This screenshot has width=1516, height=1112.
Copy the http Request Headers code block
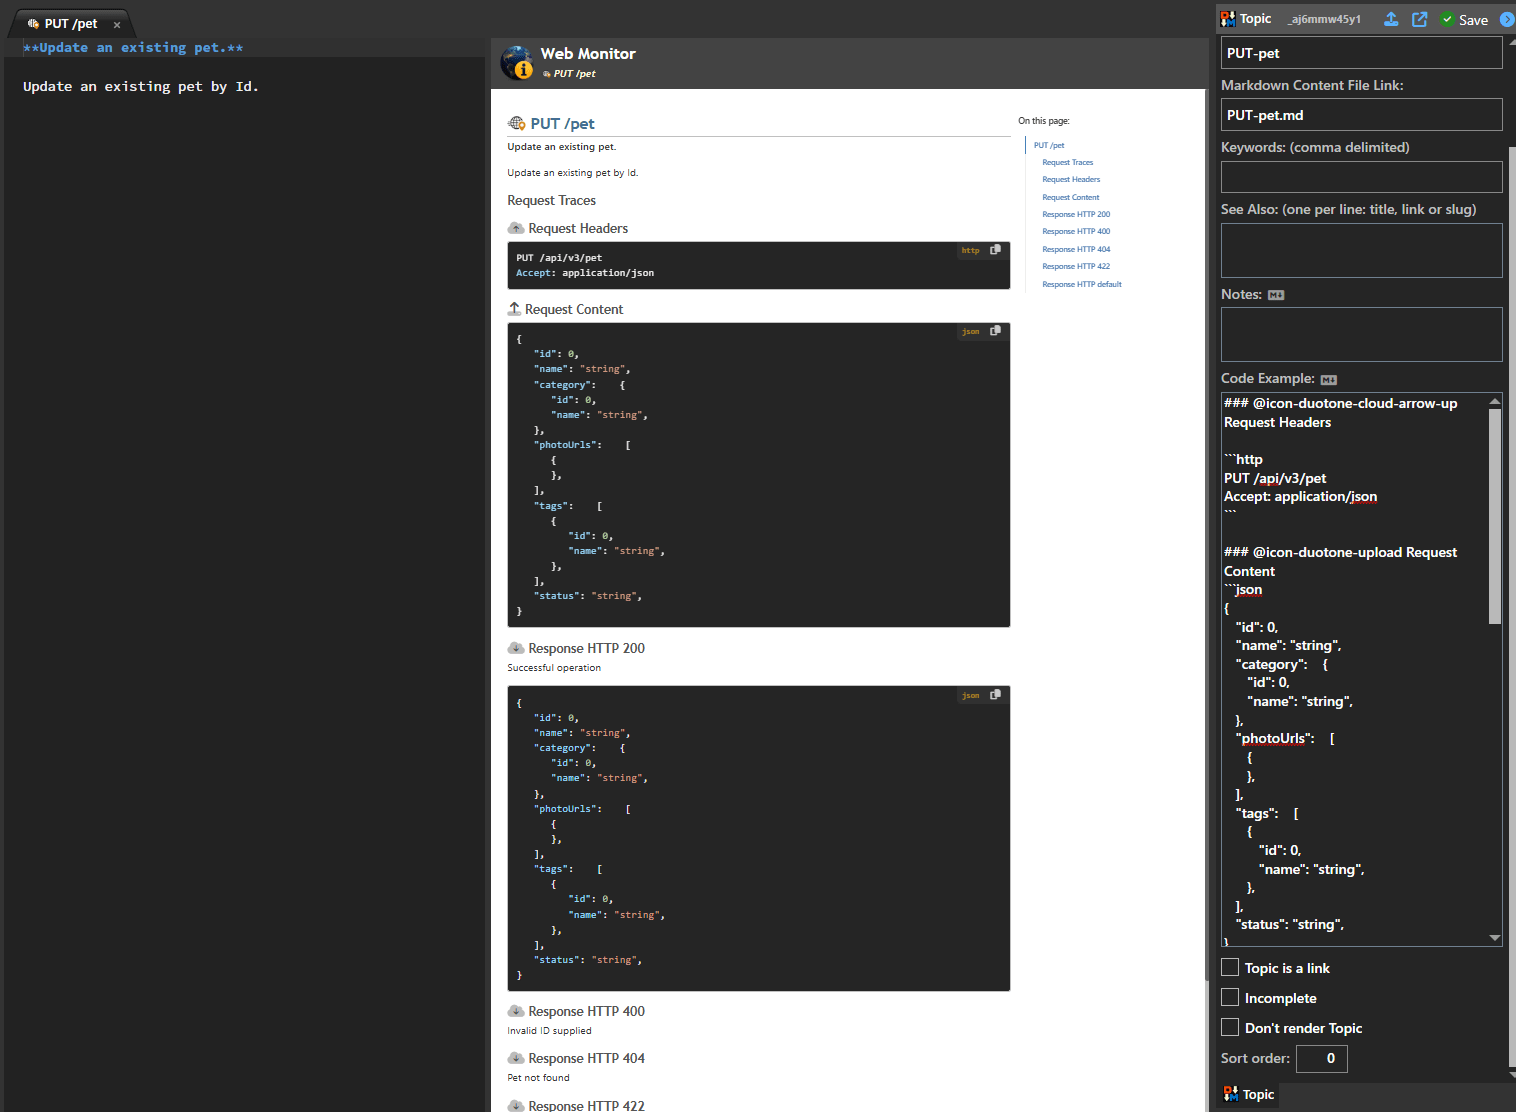point(995,250)
